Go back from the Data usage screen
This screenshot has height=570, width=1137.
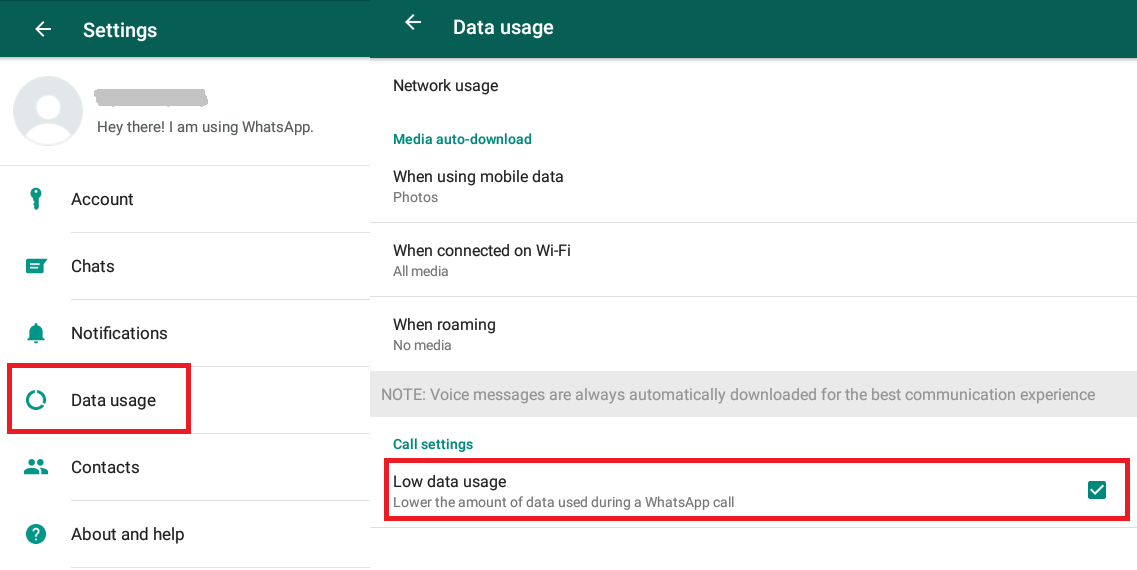click(413, 22)
